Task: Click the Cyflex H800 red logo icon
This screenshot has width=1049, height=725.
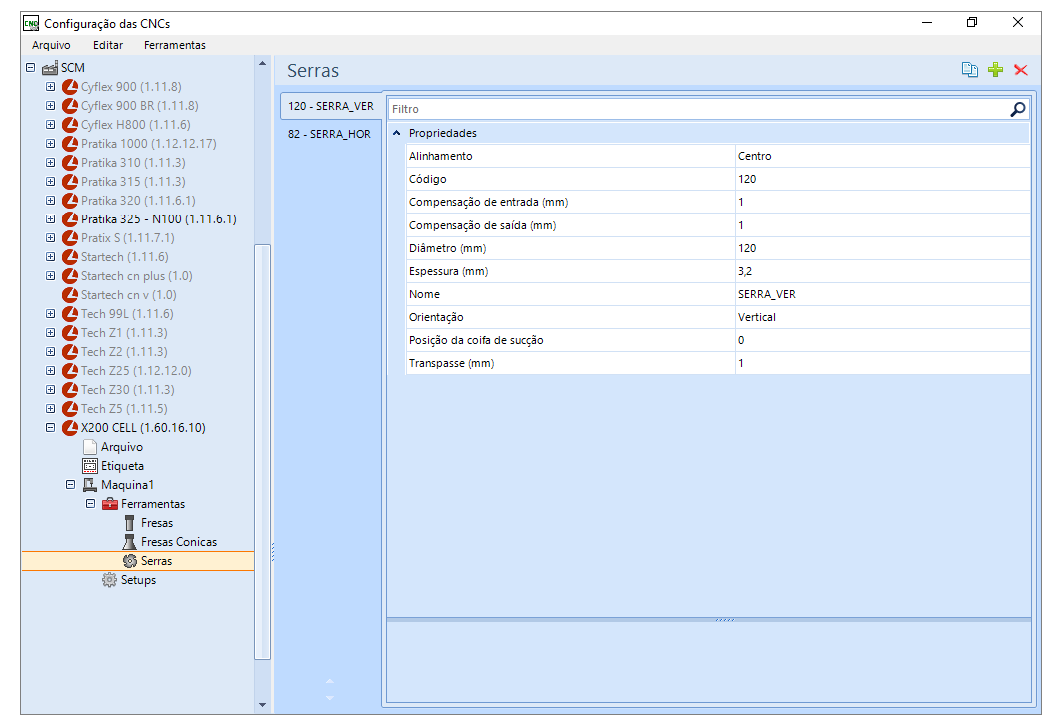Action: tap(70, 125)
